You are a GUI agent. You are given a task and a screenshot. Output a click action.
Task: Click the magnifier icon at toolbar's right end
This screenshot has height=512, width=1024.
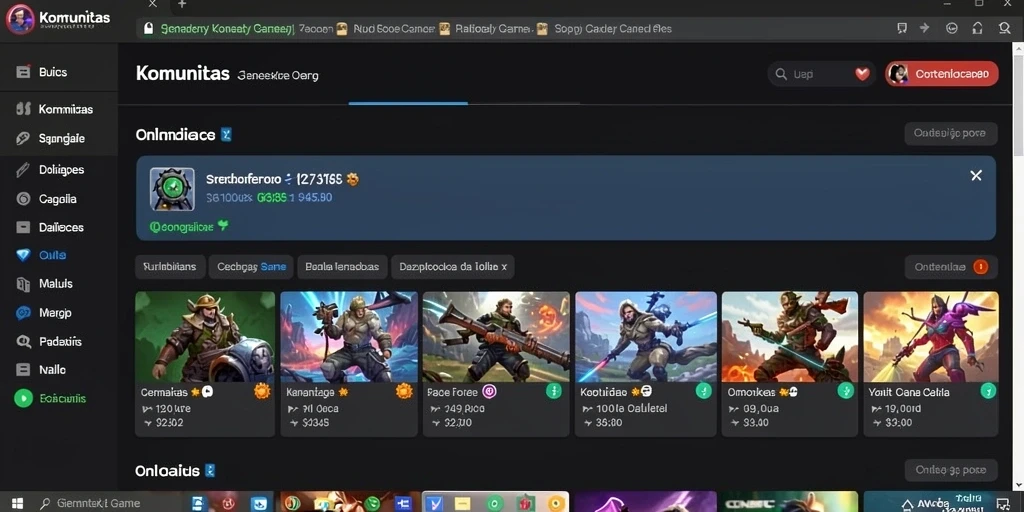point(1004,28)
